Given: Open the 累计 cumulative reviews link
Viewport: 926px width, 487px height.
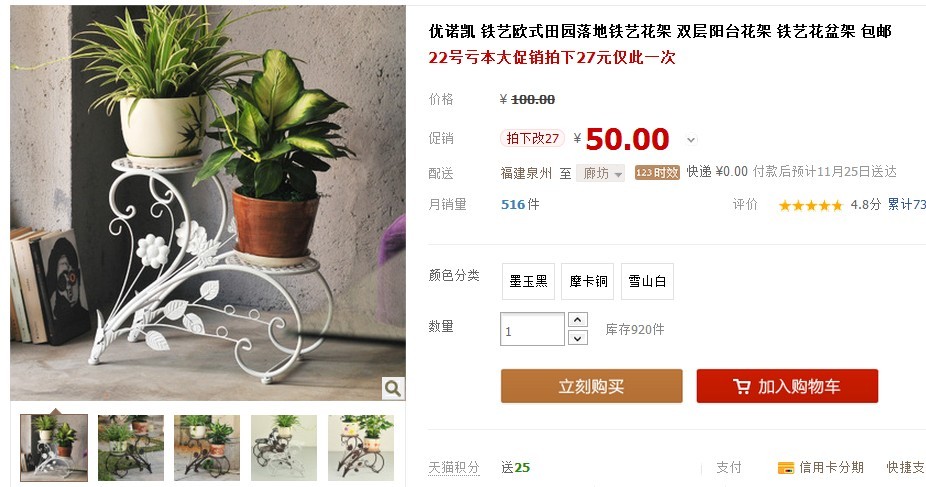Looking at the screenshot, I should tap(907, 205).
